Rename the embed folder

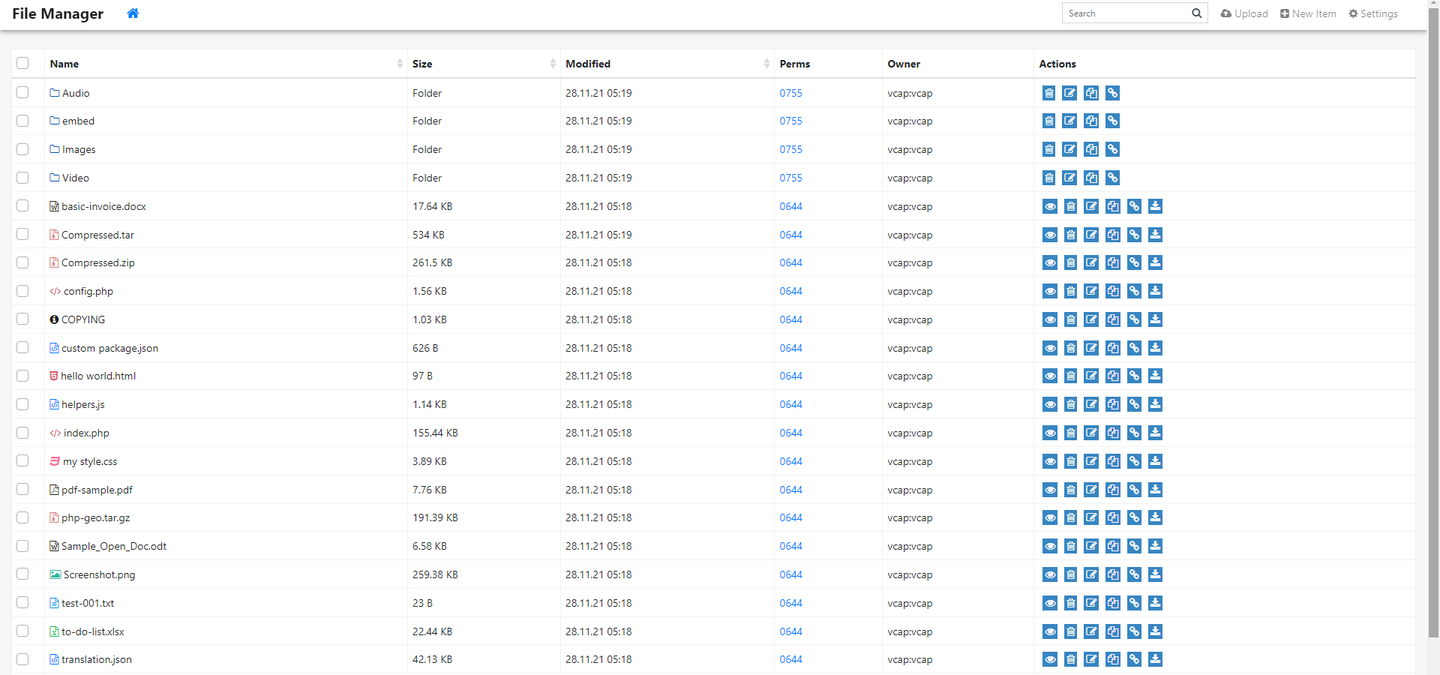tap(1070, 121)
